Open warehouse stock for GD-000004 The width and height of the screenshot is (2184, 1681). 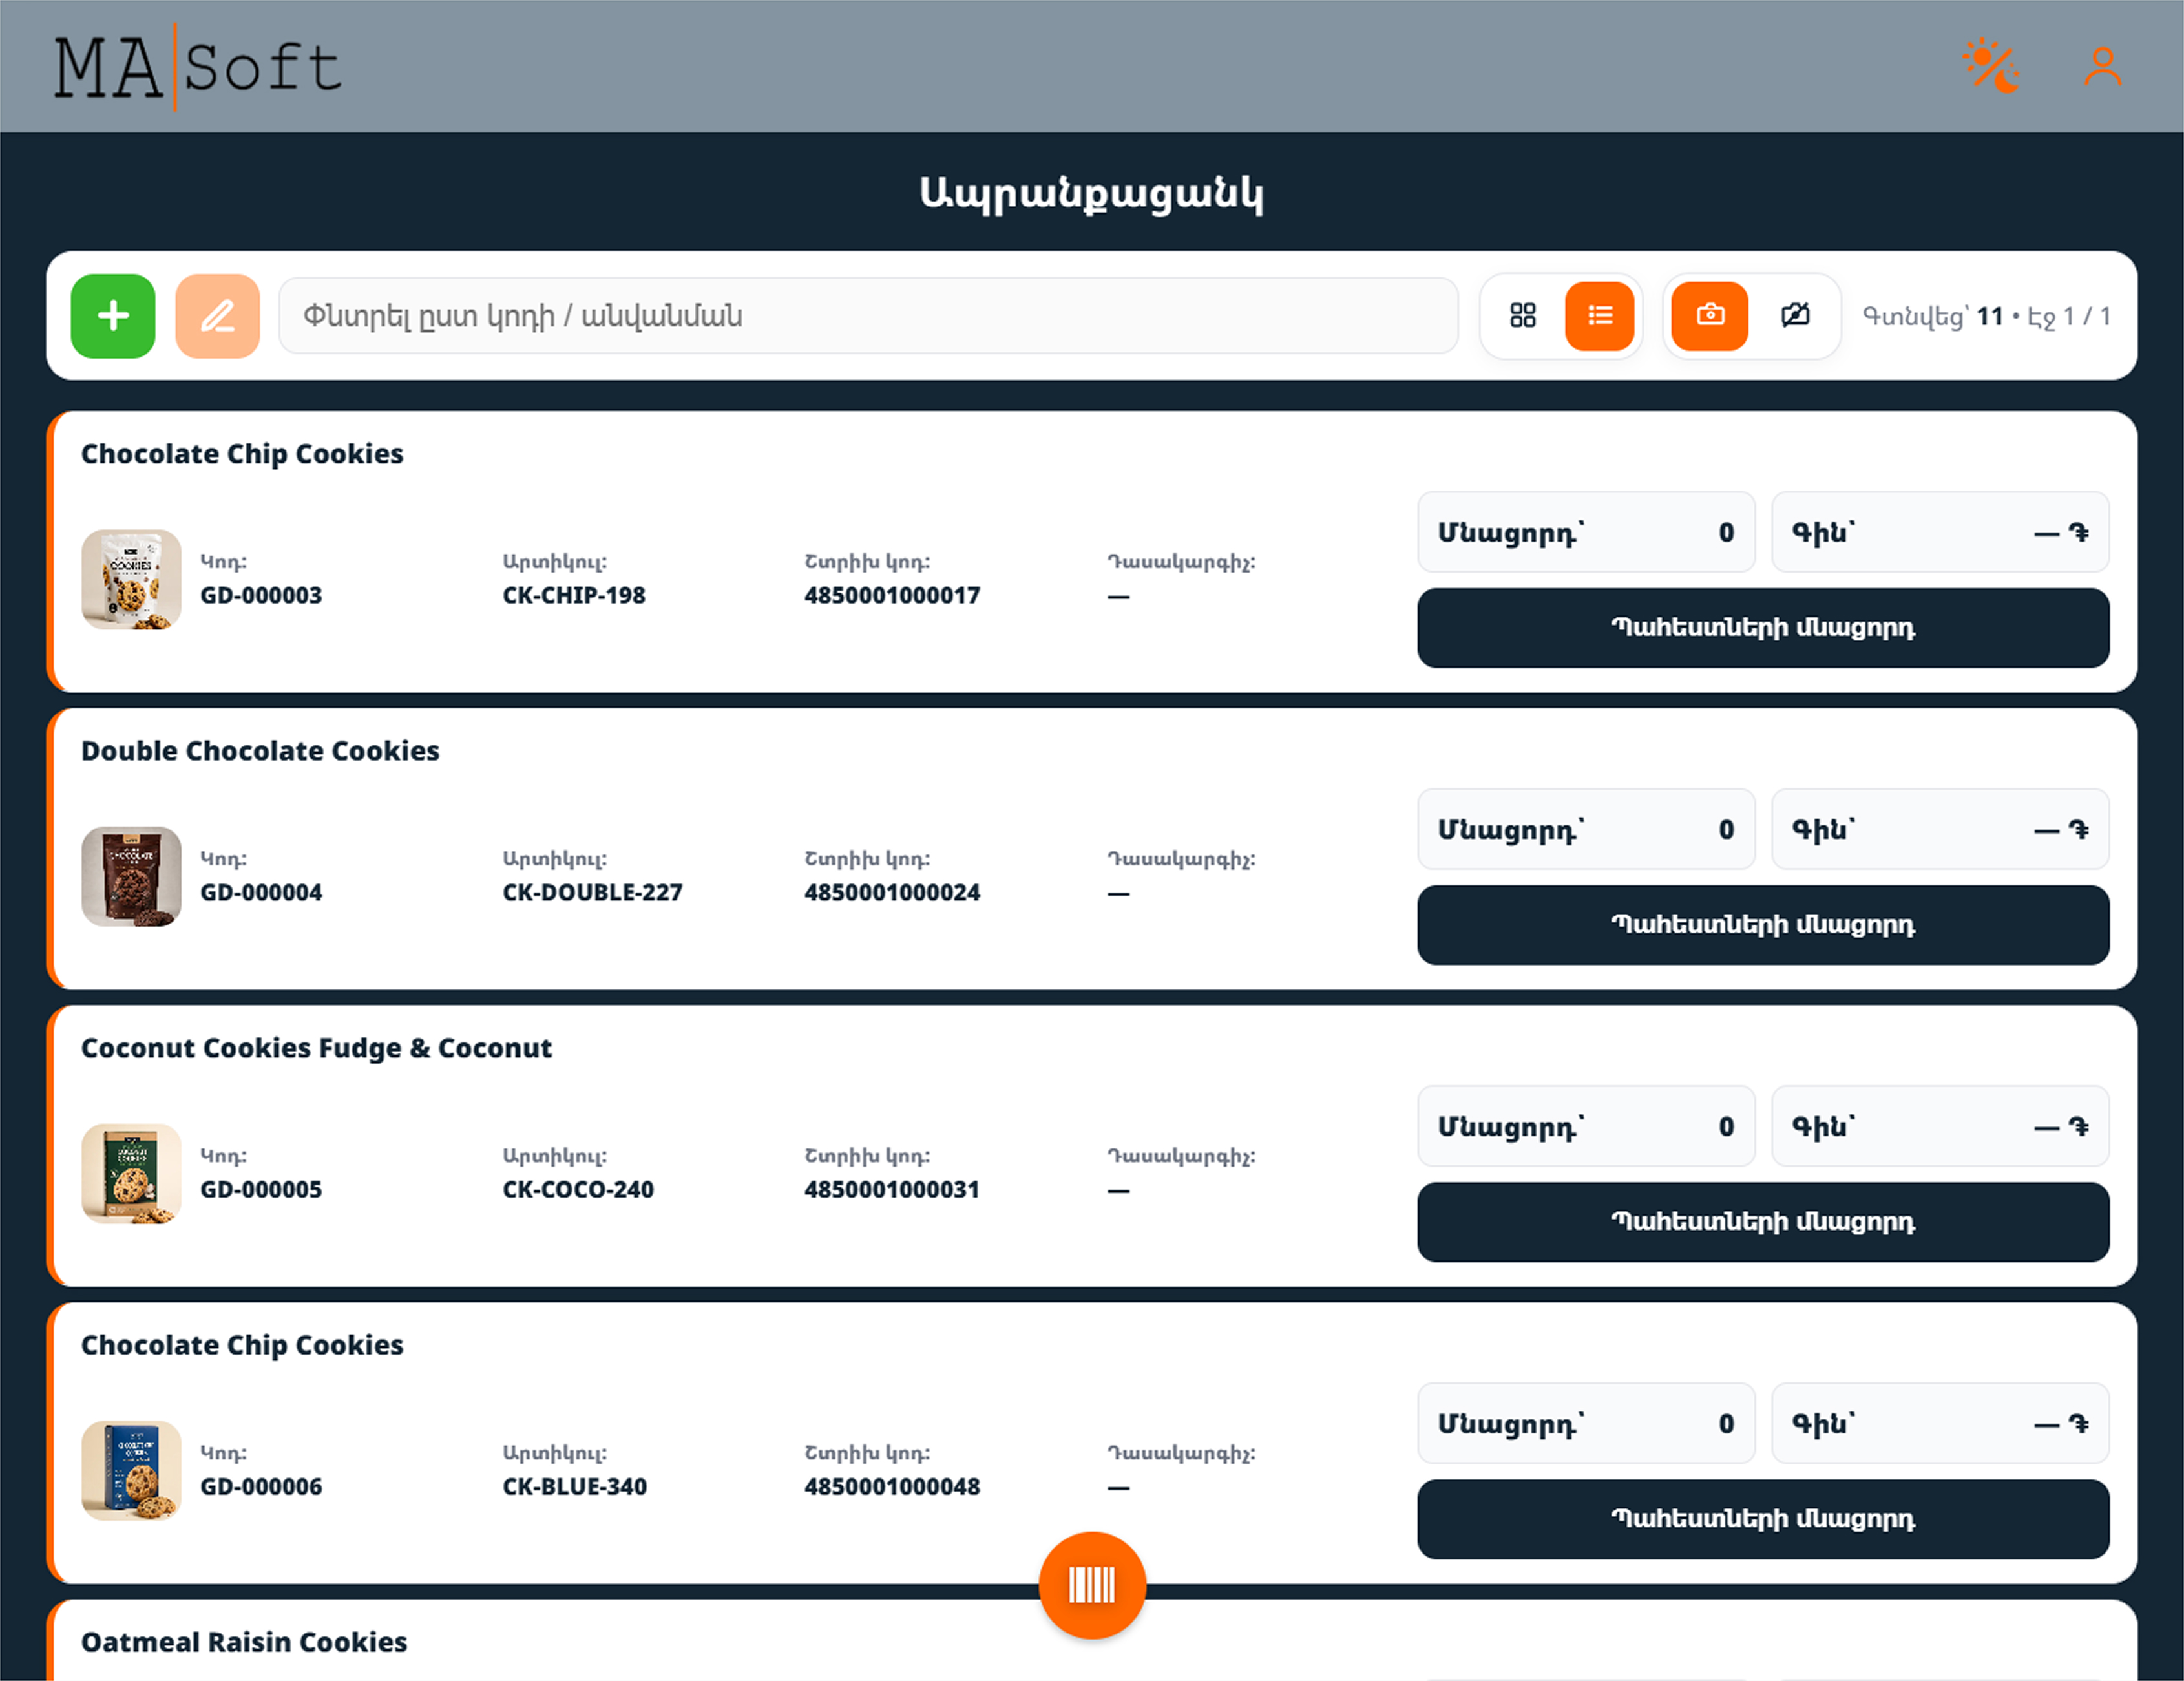[x=1763, y=925]
